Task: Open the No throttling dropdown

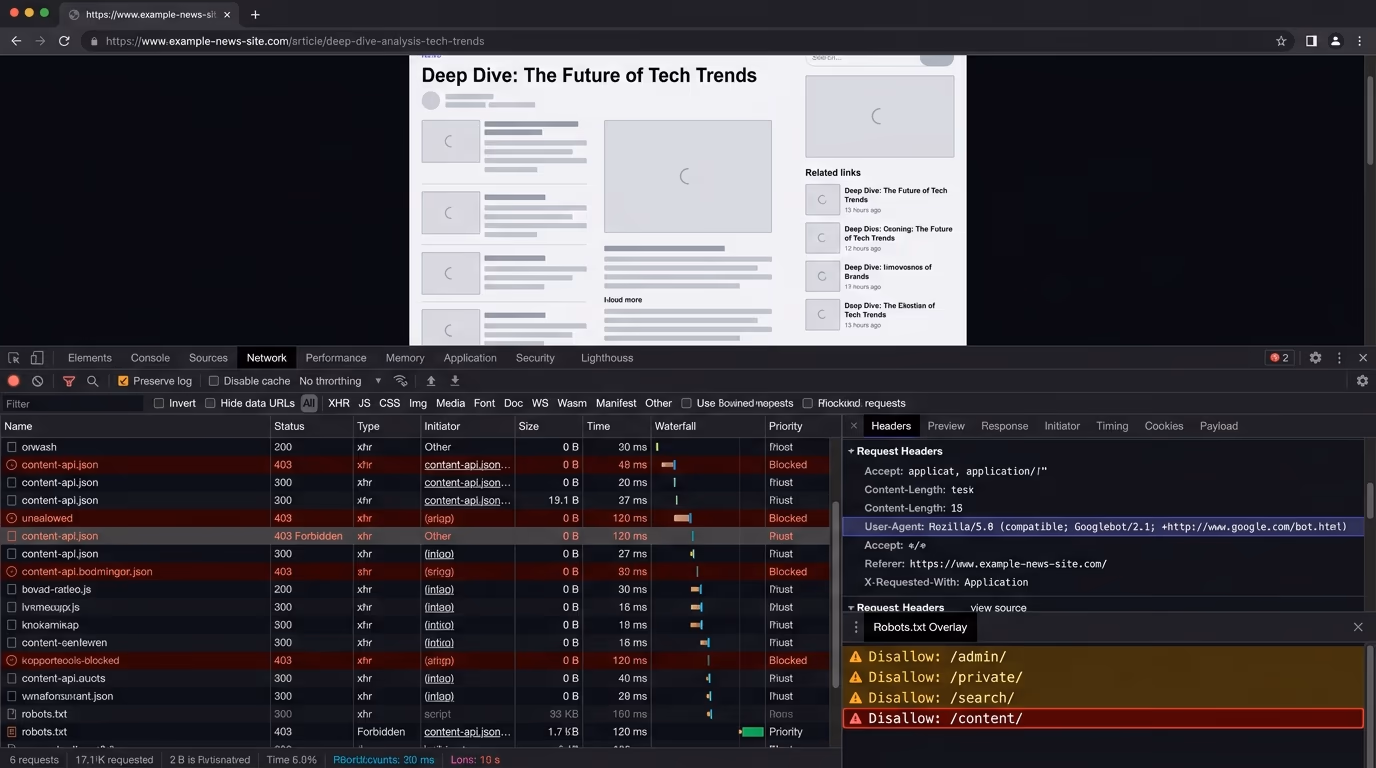Action: (340, 381)
